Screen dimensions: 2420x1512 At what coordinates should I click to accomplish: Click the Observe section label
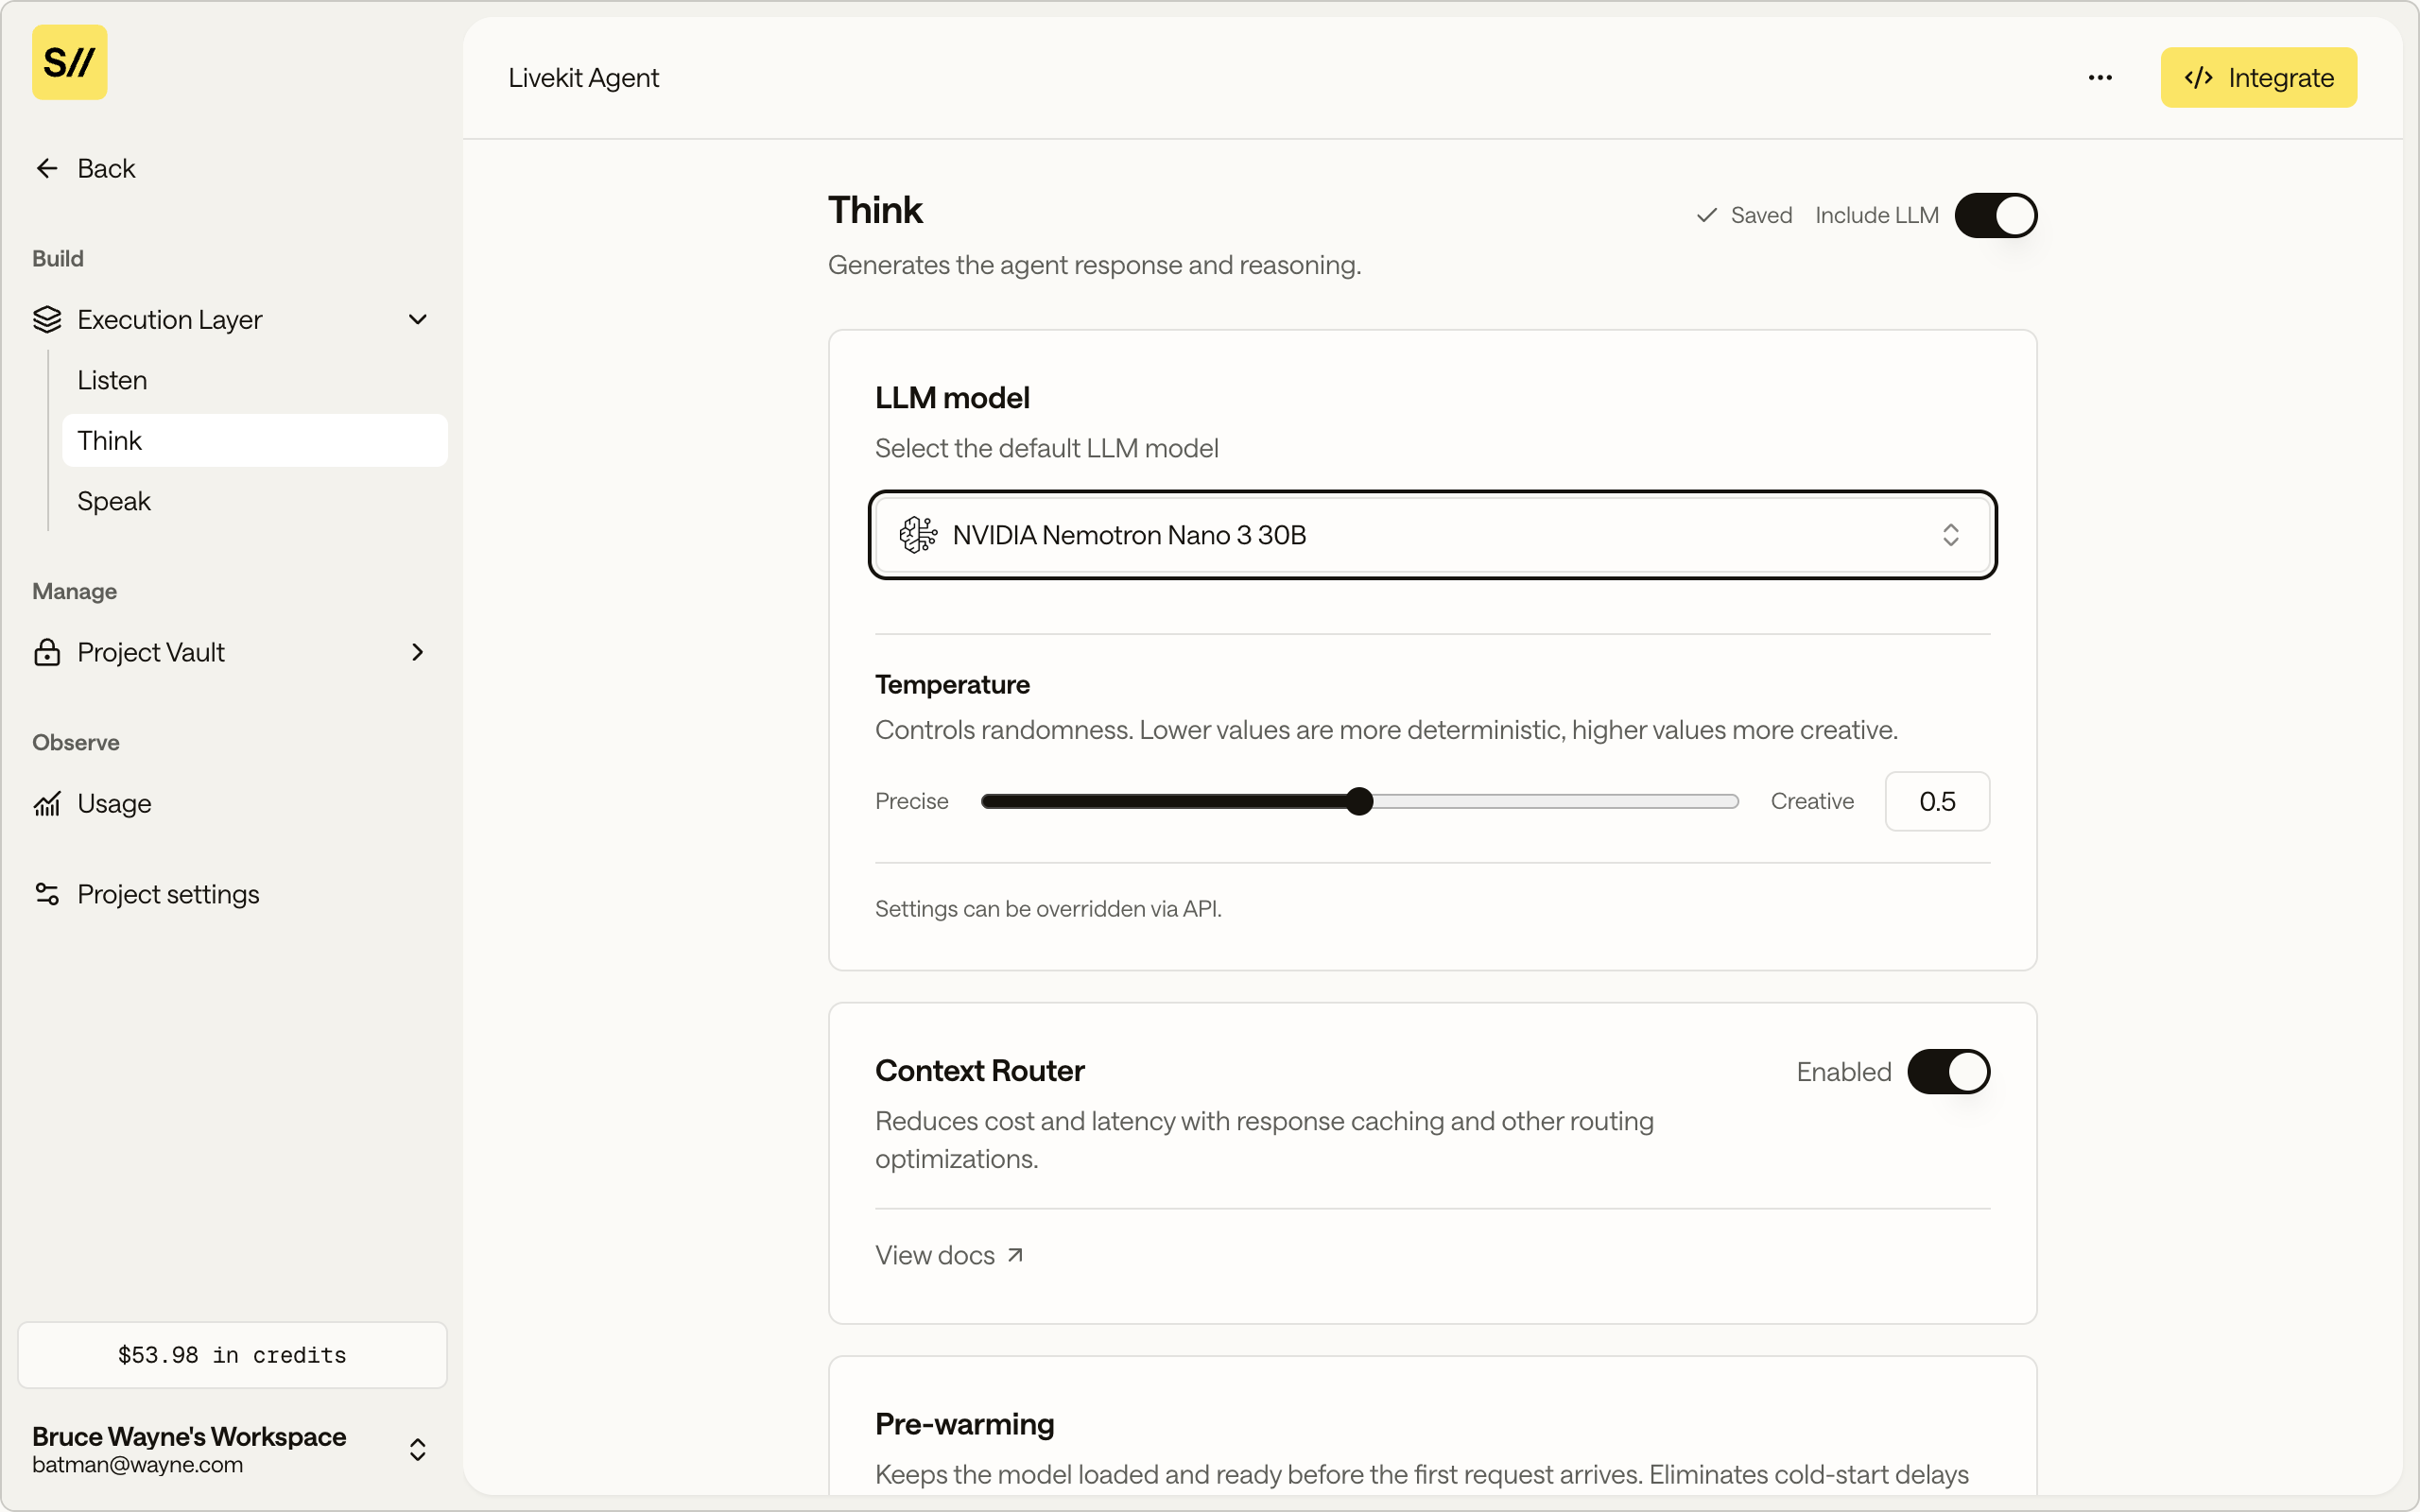pos(76,742)
